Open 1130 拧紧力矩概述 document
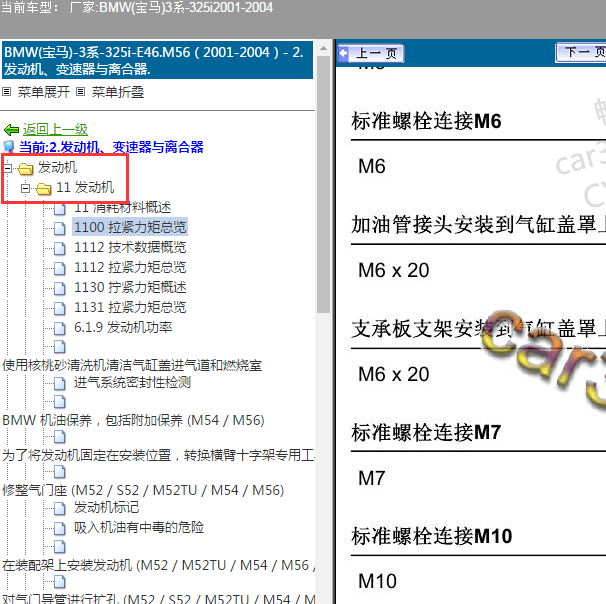606x604 pixels. pos(130,287)
